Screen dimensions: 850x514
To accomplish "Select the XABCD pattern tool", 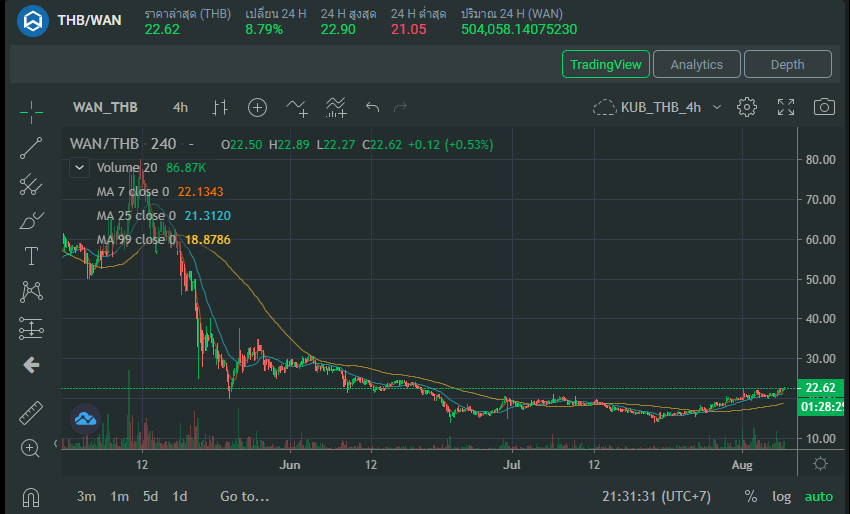I will click(x=31, y=292).
